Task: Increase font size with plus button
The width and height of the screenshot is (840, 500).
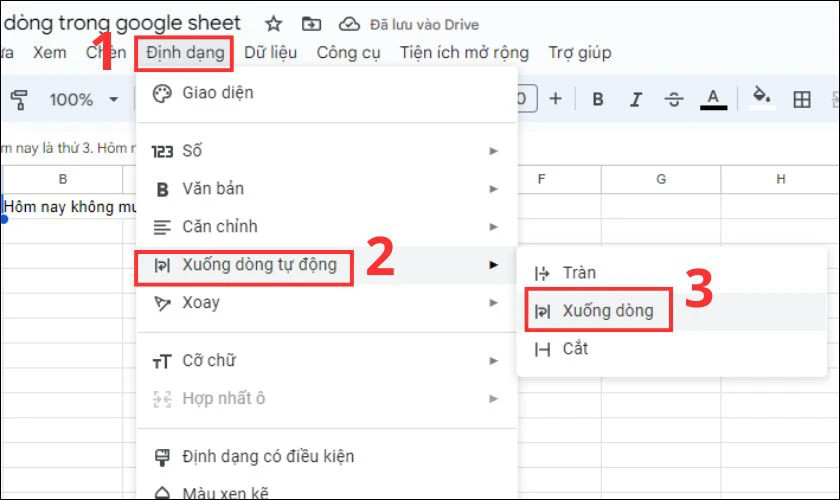Action: 556,99
